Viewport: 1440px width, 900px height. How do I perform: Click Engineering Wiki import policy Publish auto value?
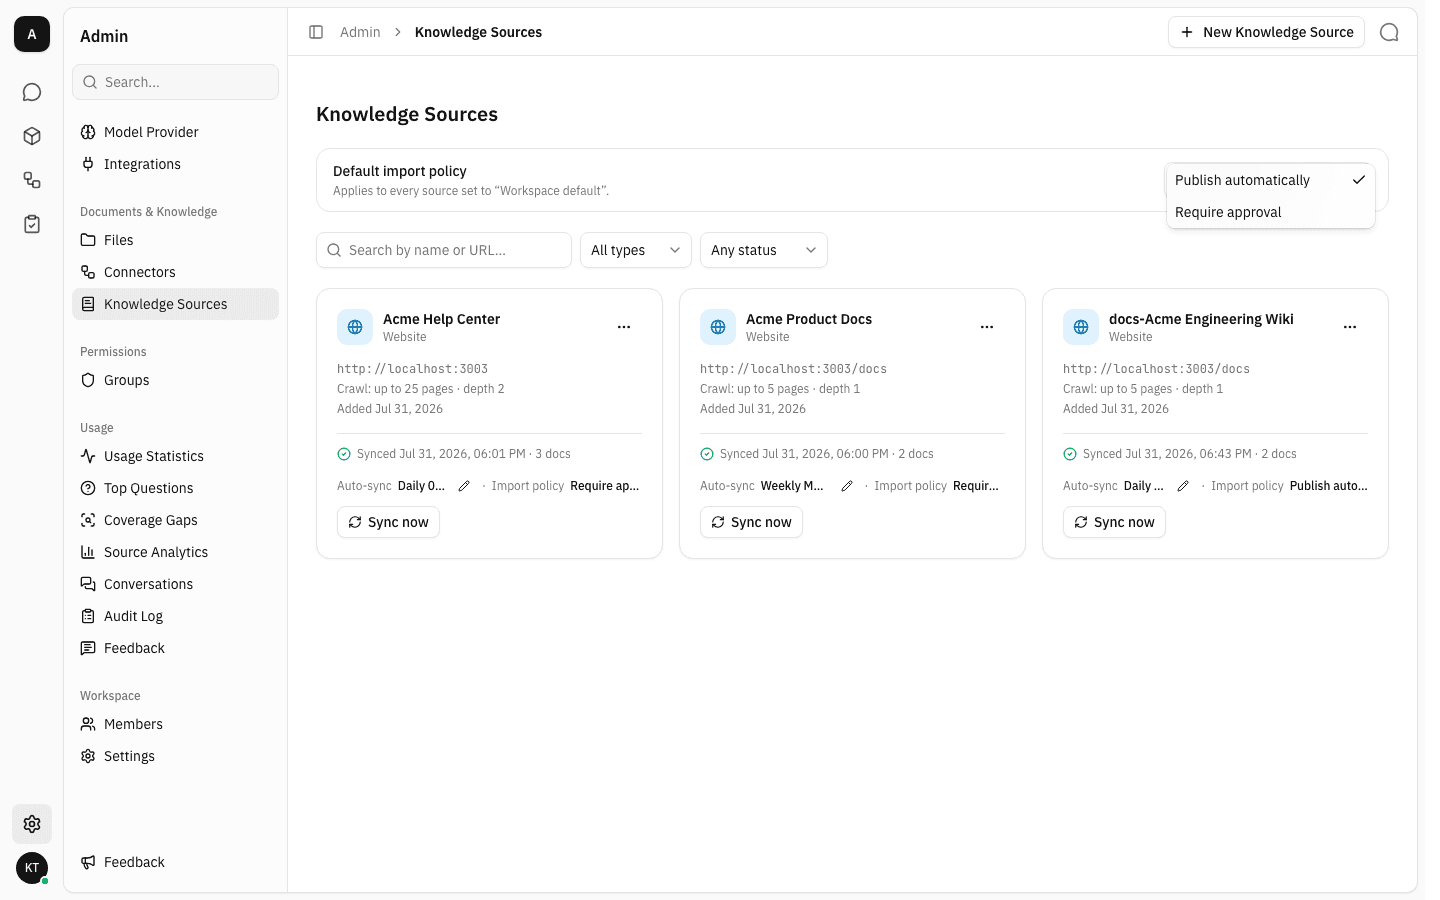pyautogui.click(x=1329, y=486)
